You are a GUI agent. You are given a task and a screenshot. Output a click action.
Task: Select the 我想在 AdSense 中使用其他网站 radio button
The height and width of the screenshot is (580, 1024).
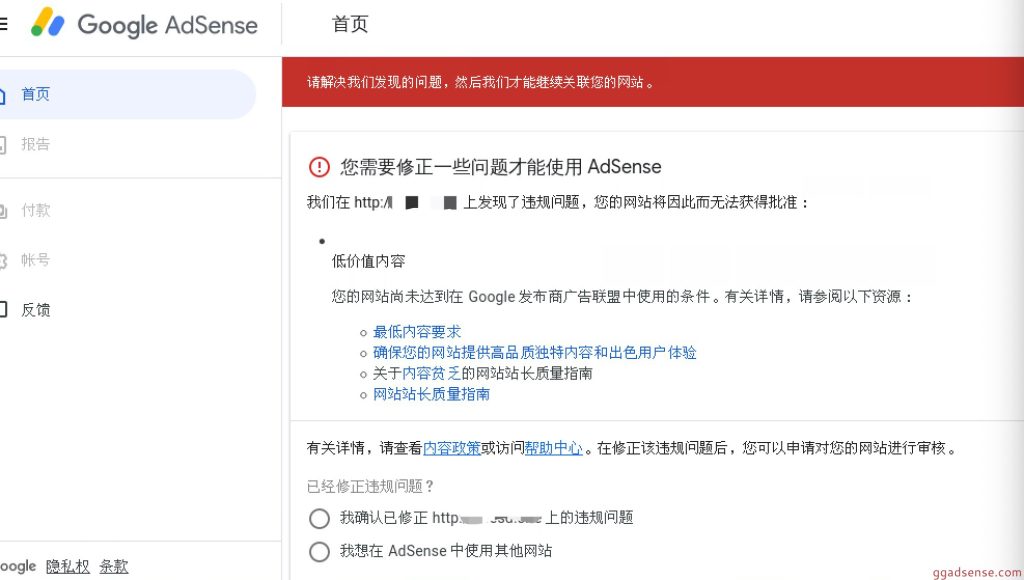point(319,551)
